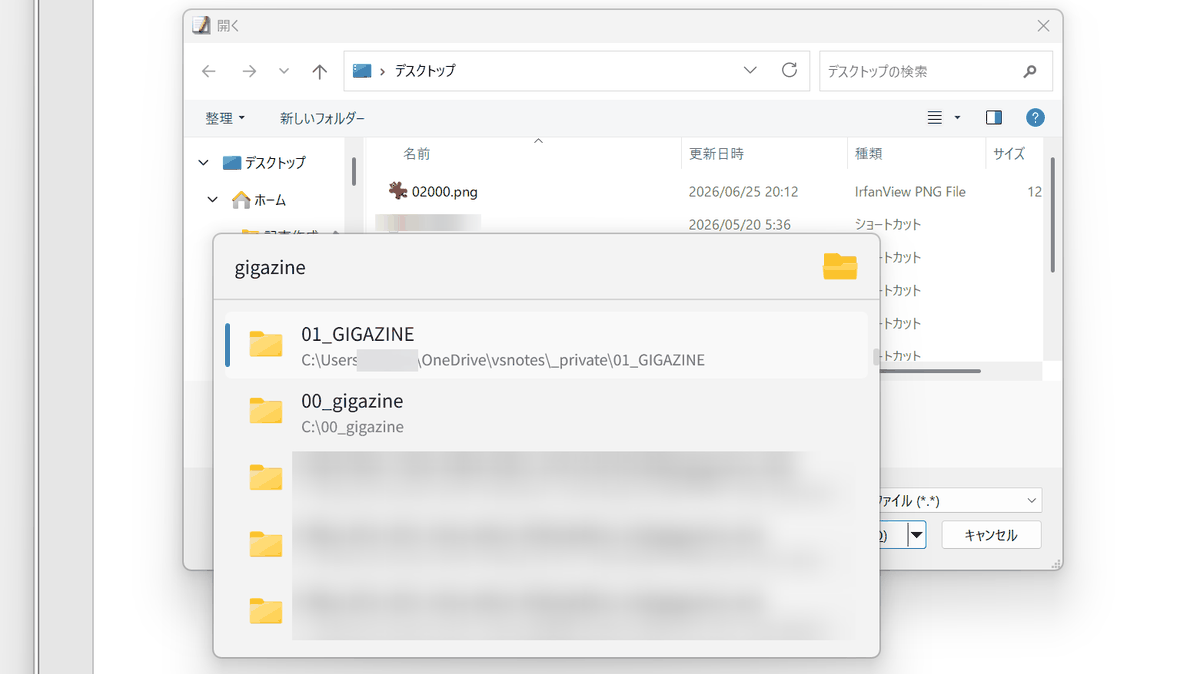
Task: Change the view layout icon
Action: [935, 118]
